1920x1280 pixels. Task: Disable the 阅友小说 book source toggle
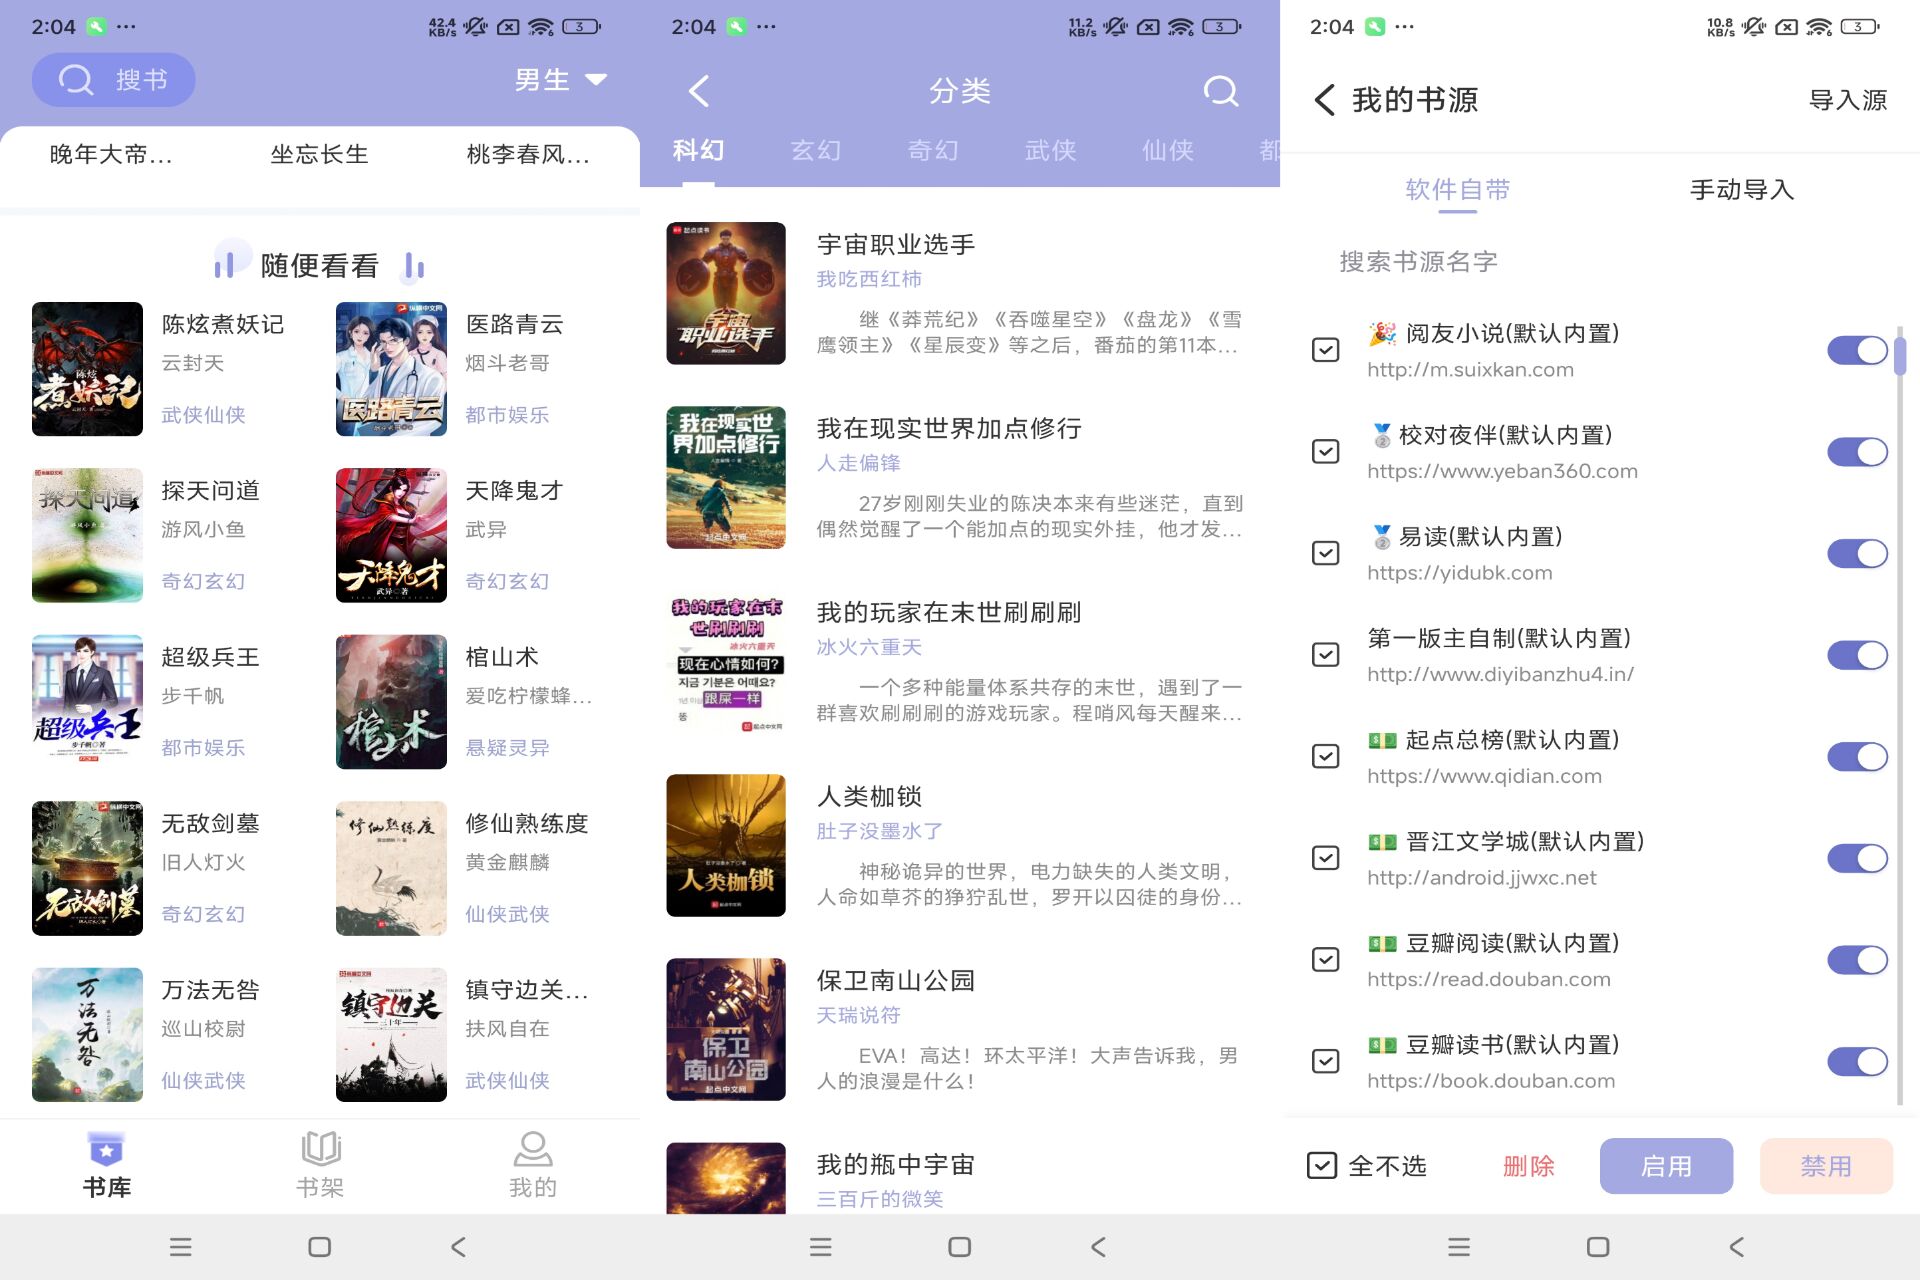pyautogui.click(x=1857, y=349)
